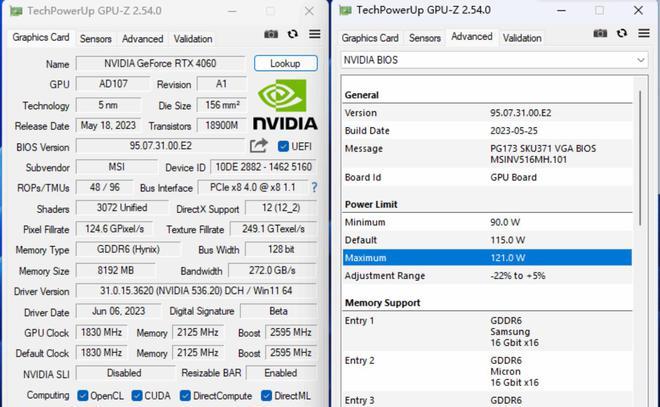Viewport: 660px width, 407px height.
Task: Click the Lookup button
Action: (285, 64)
